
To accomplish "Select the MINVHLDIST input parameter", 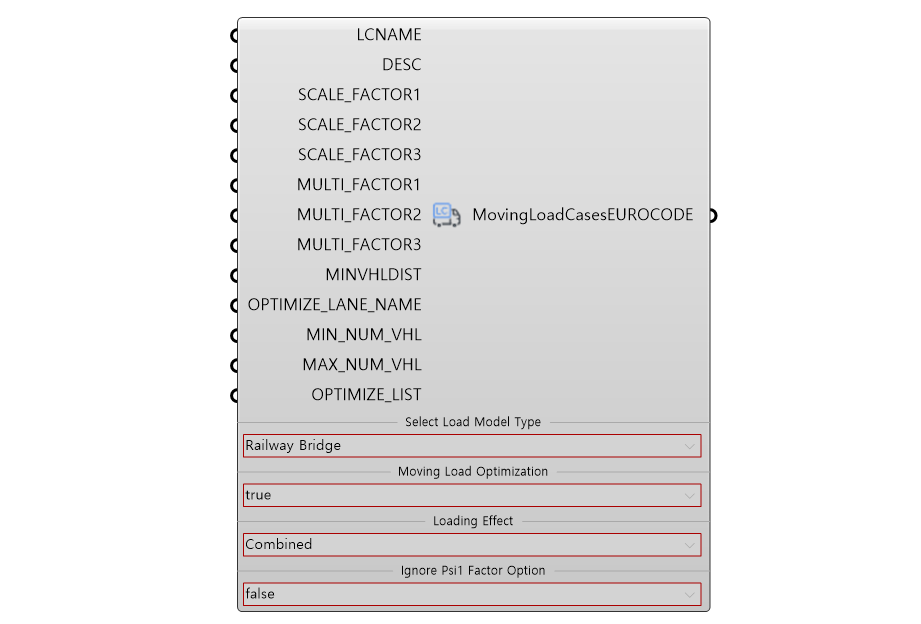I will 373,275.
